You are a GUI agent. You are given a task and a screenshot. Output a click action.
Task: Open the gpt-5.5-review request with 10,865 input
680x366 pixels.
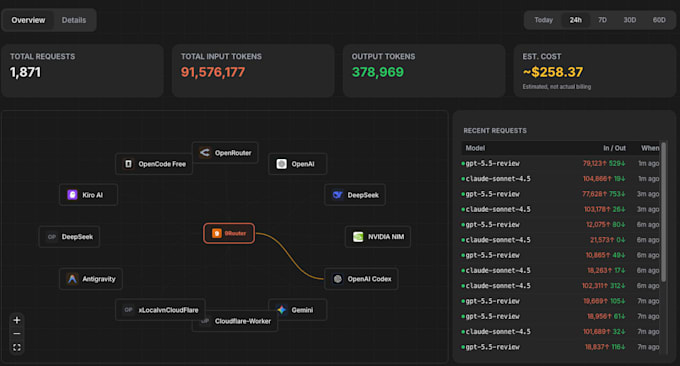(560, 255)
